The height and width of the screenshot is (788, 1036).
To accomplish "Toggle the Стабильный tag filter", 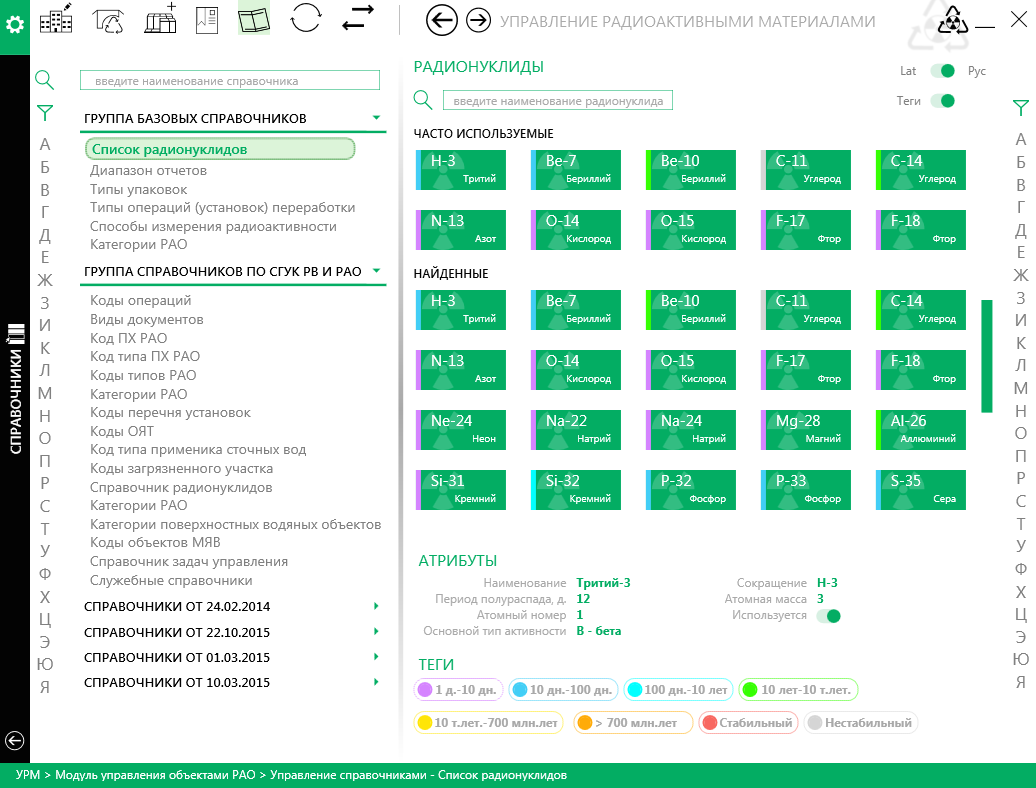I will (x=748, y=723).
